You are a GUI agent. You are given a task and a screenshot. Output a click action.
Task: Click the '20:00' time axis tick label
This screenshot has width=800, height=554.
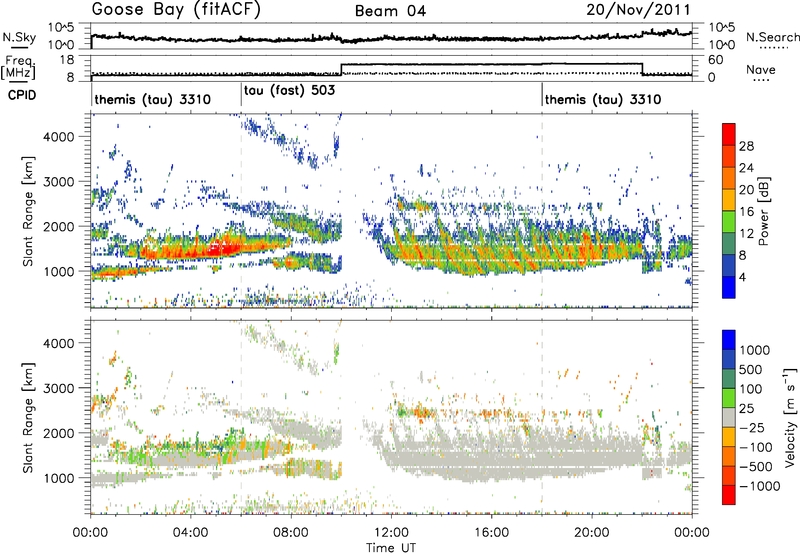(x=591, y=533)
